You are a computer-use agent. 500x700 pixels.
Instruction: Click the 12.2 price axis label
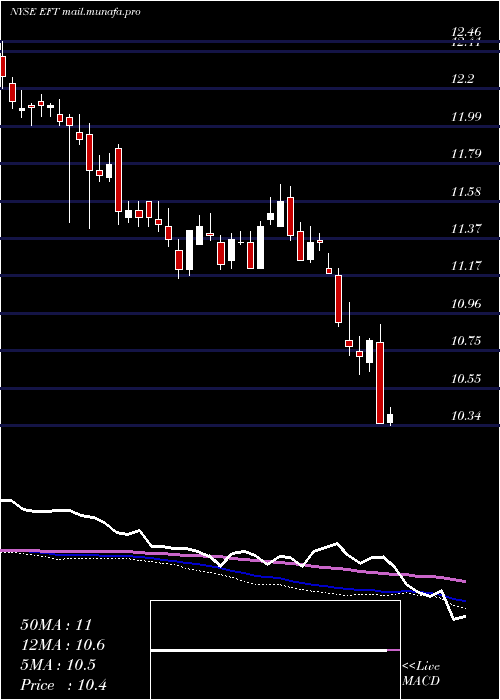pyautogui.click(x=462, y=79)
